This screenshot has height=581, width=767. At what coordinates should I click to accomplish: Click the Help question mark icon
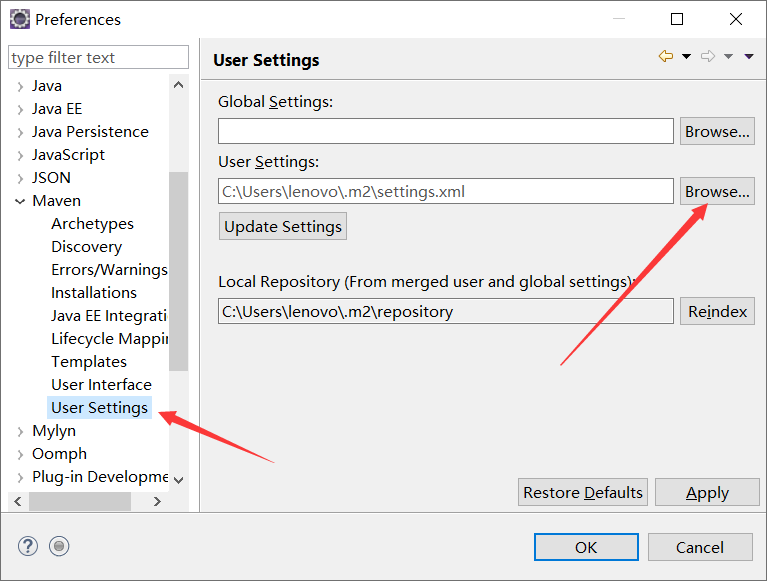tap(28, 546)
